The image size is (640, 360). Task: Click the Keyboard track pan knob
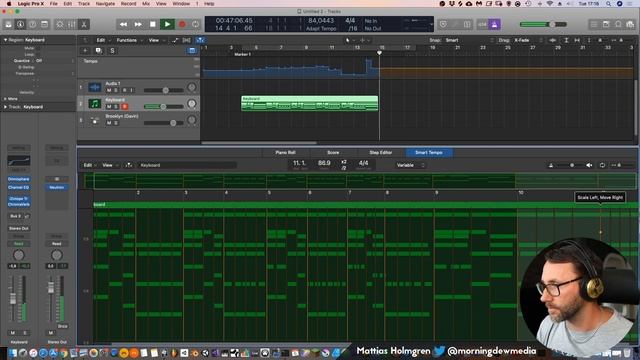191,104
